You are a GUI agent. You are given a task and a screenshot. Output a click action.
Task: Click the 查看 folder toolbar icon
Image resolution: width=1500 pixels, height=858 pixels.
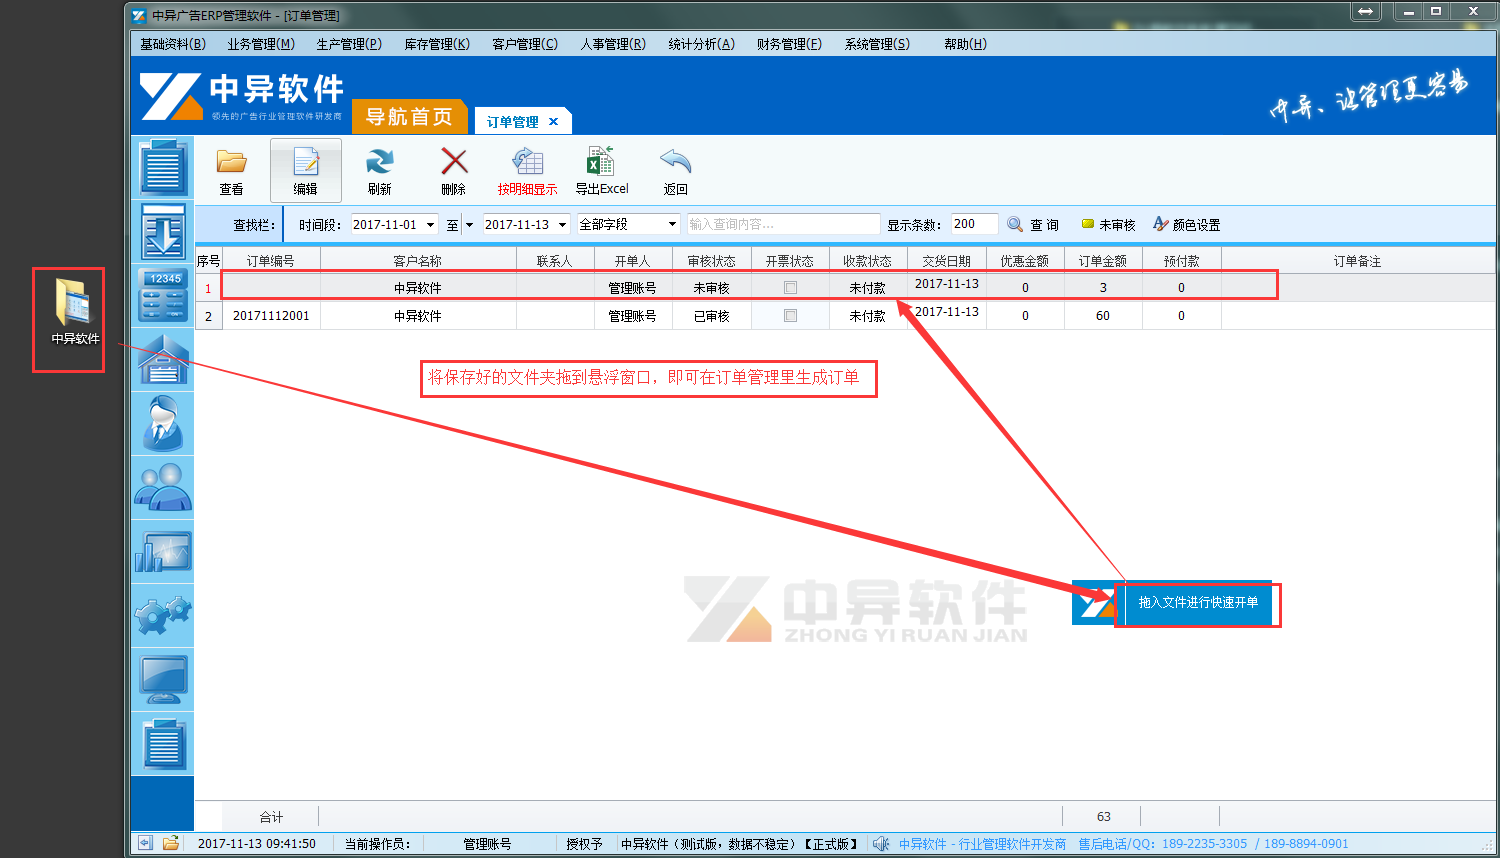231,162
